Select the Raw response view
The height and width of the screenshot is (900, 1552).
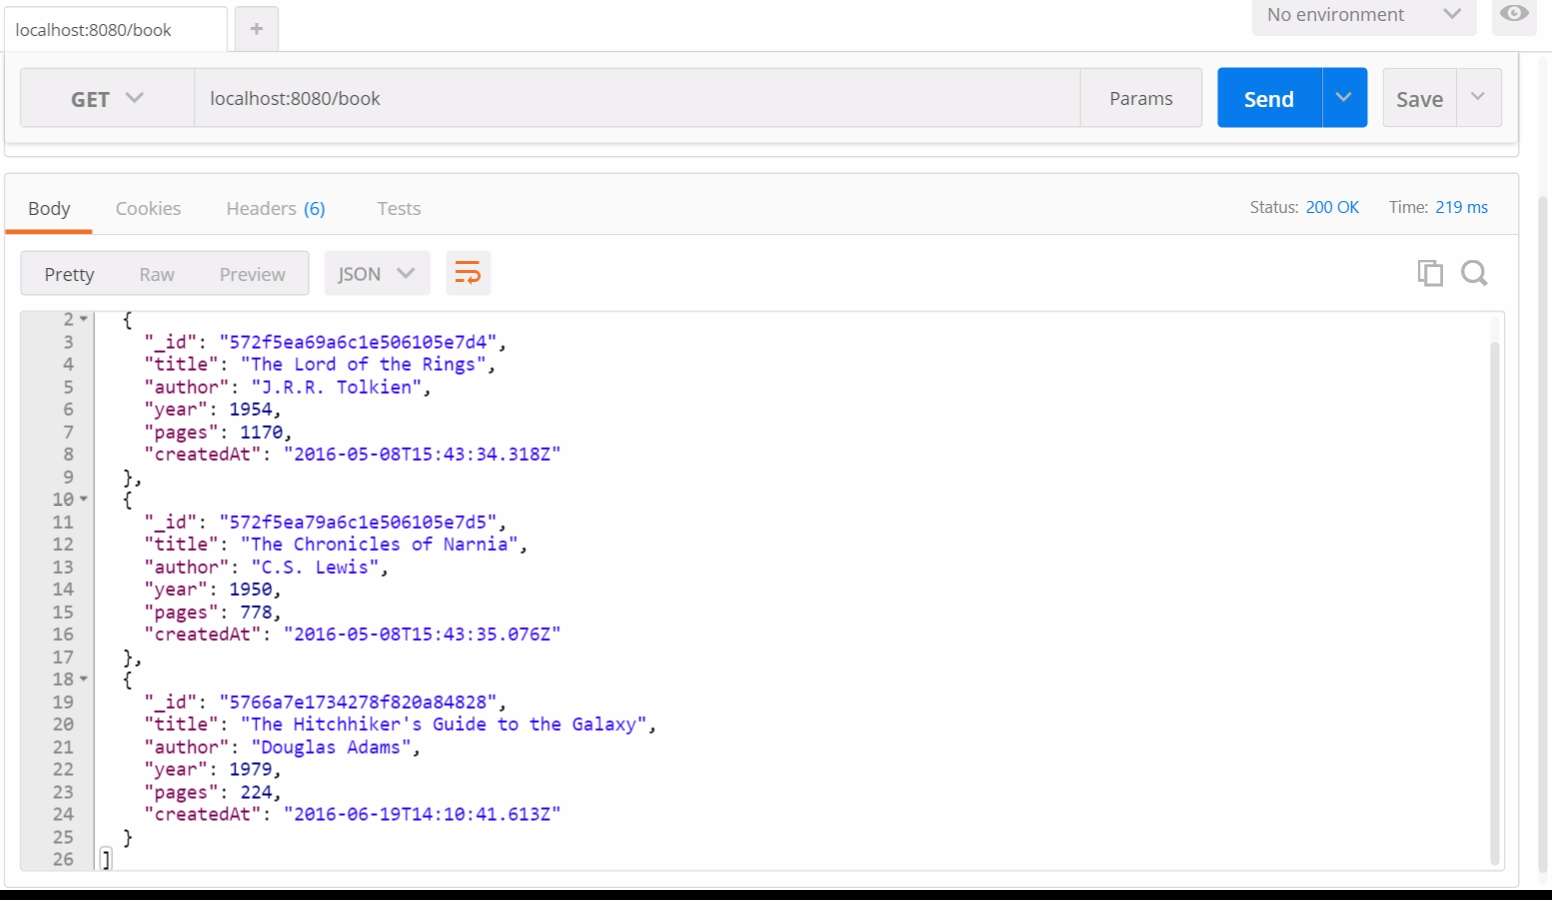point(157,274)
